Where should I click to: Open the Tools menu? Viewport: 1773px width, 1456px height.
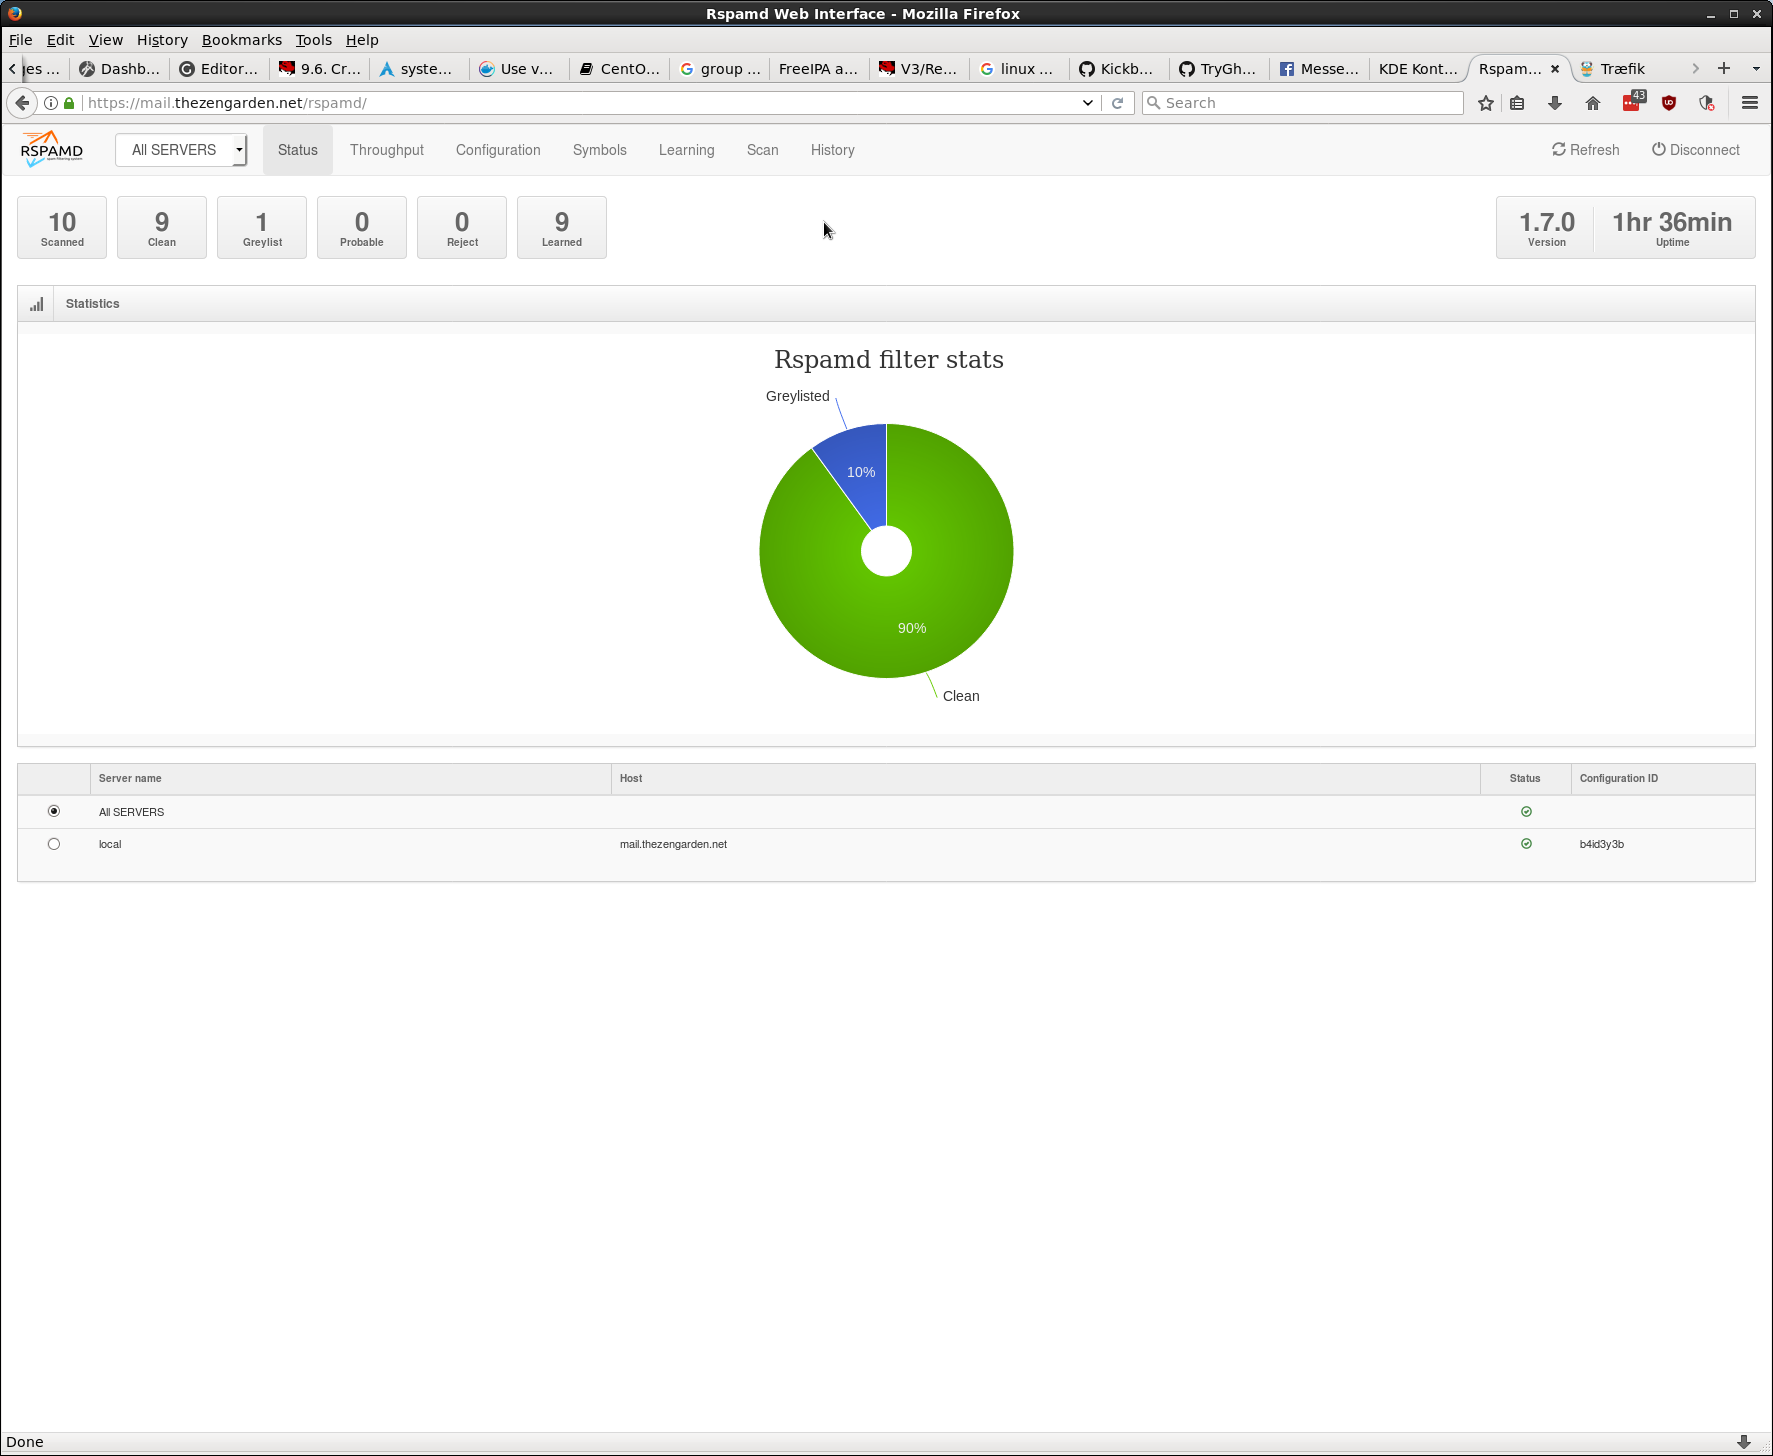(313, 40)
